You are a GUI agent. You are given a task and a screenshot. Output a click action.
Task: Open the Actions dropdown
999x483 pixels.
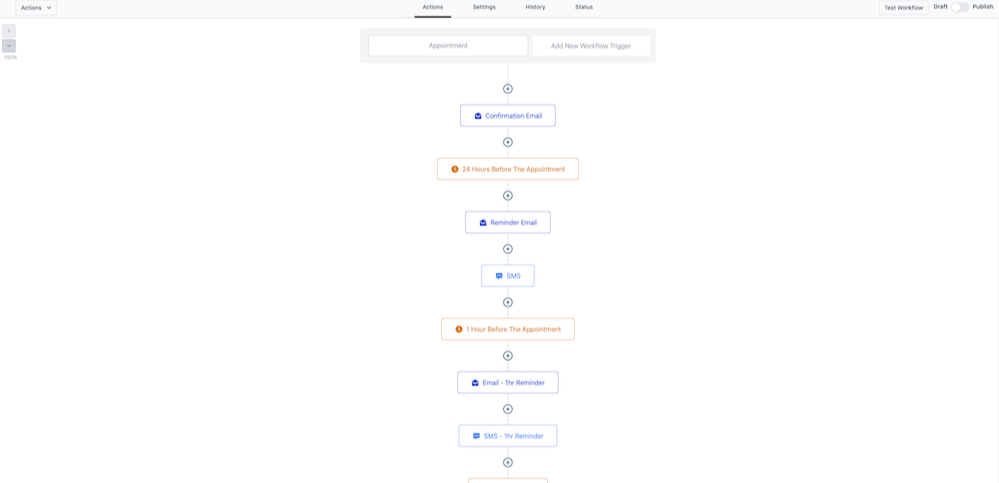(x=36, y=7)
